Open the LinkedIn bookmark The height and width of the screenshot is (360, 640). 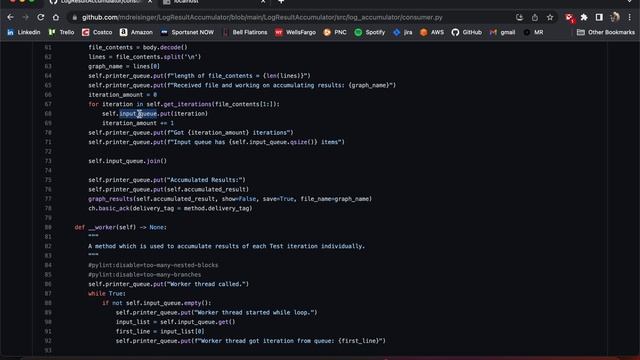(24, 32)
